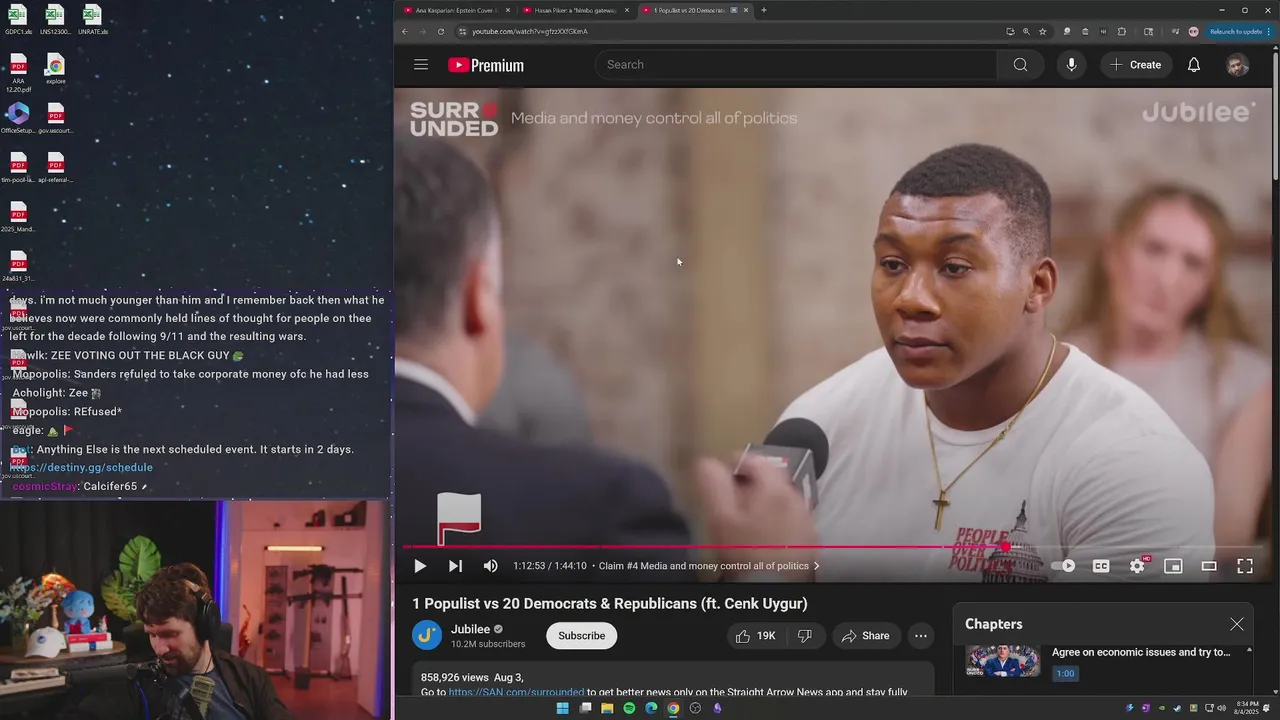This screenshot has width=1280, height=720.
Task: Go back in browser history
Action: [405, 32]
